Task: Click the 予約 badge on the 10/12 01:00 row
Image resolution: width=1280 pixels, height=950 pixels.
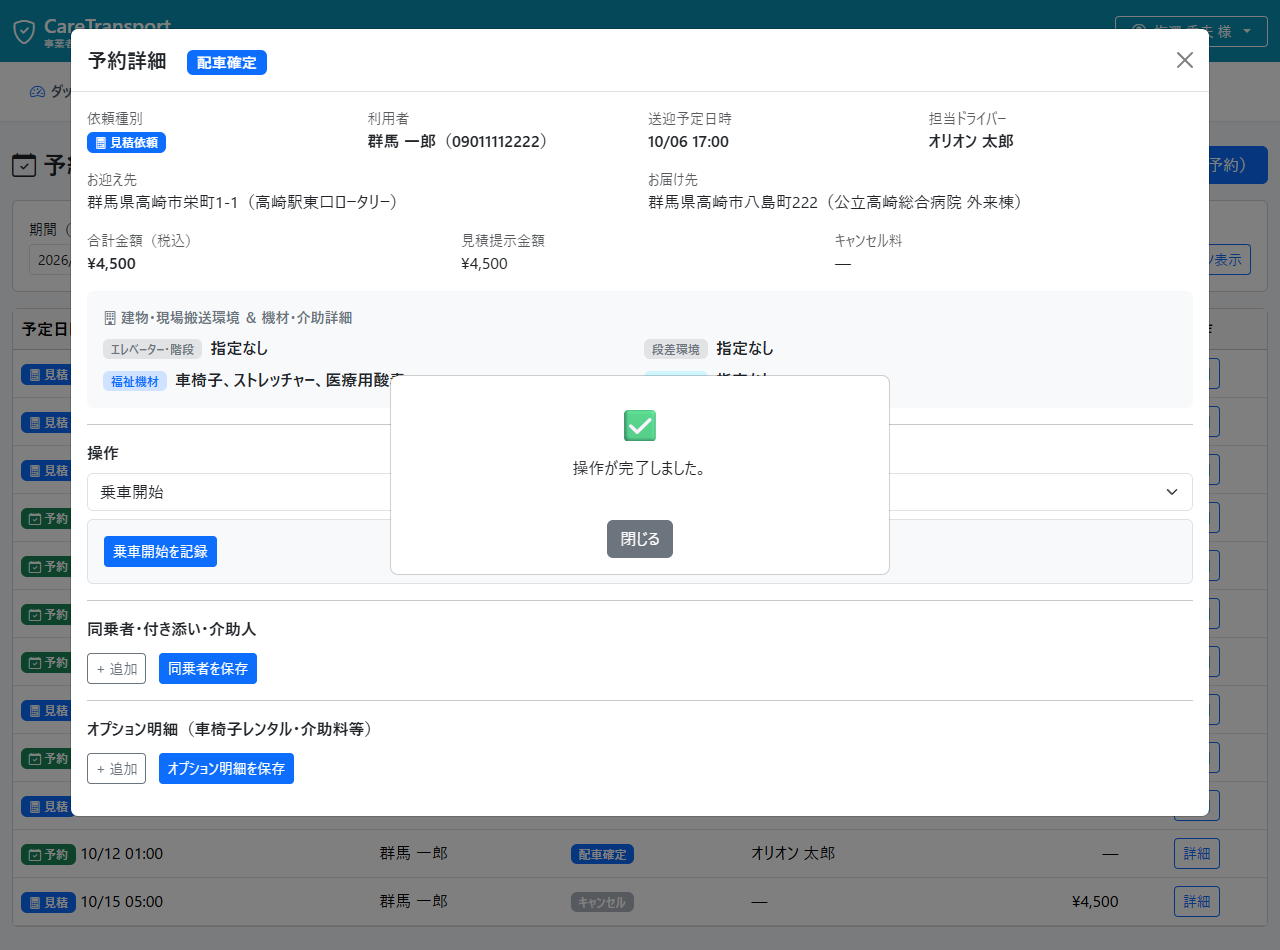Action: [x=48, y=854]
